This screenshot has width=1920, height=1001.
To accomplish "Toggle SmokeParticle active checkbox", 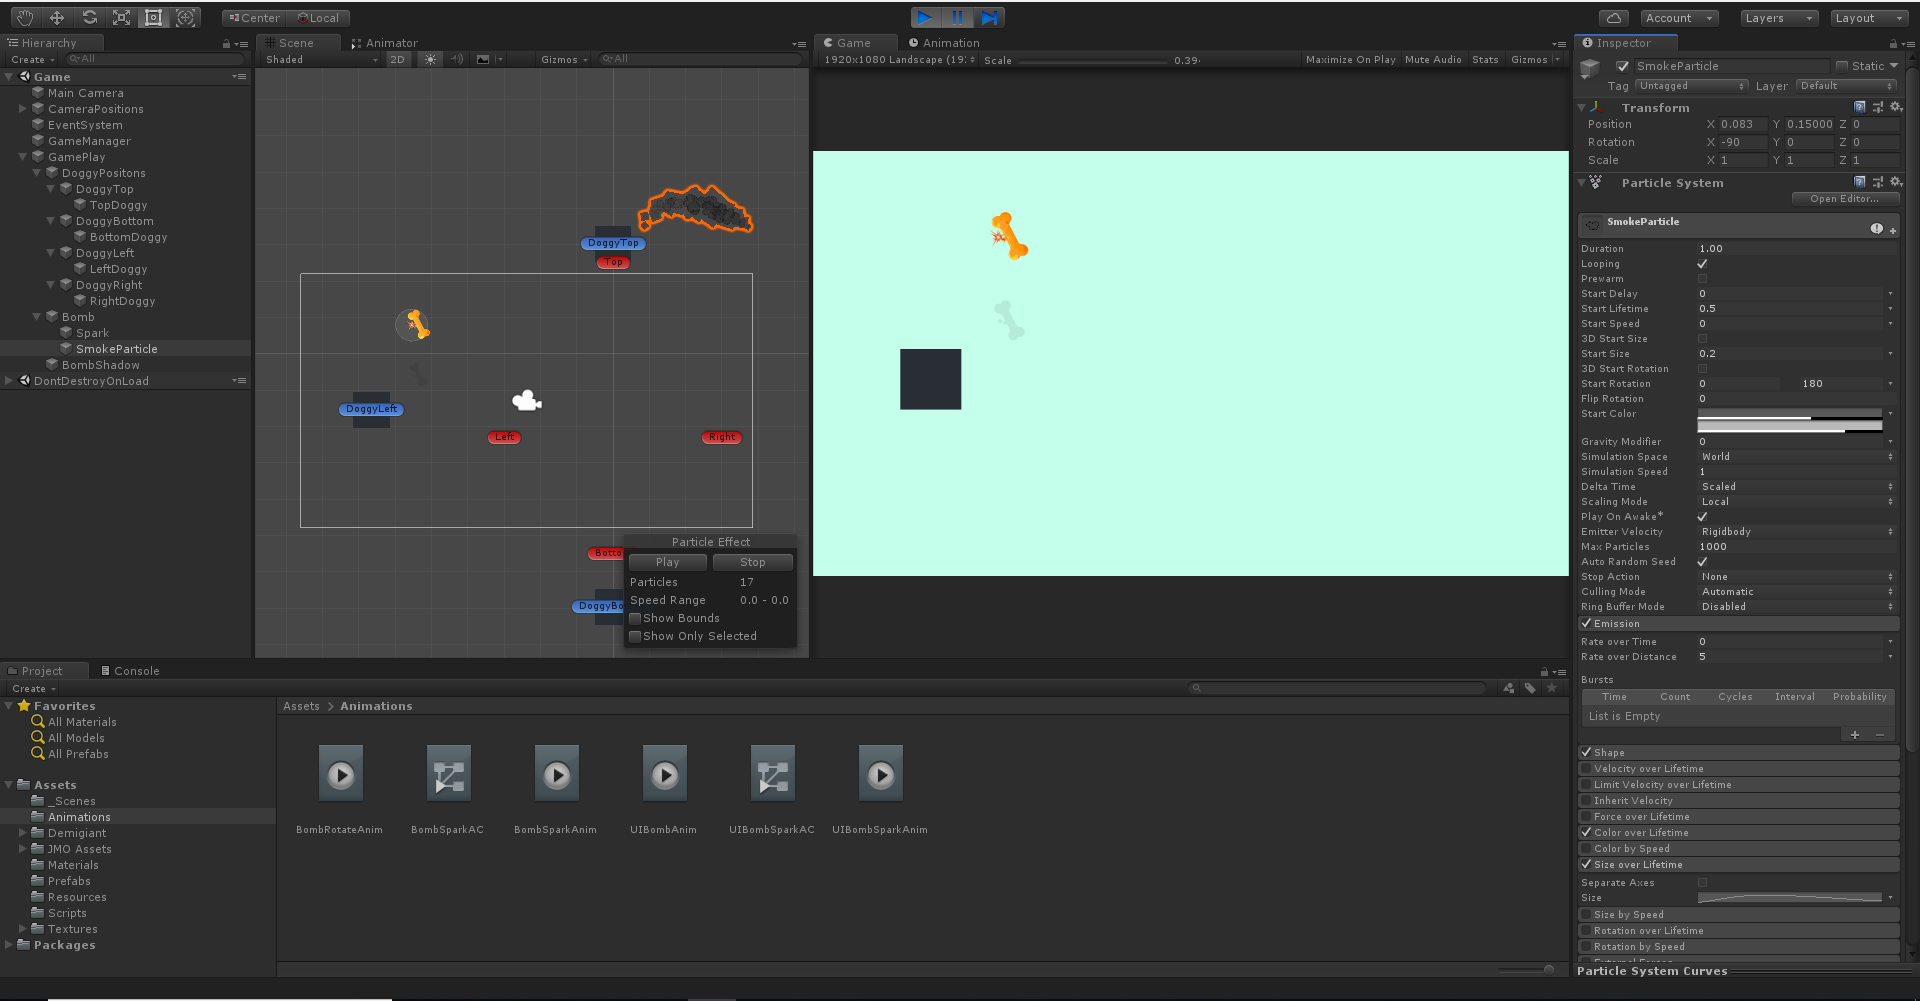I will pos(1622,66).
